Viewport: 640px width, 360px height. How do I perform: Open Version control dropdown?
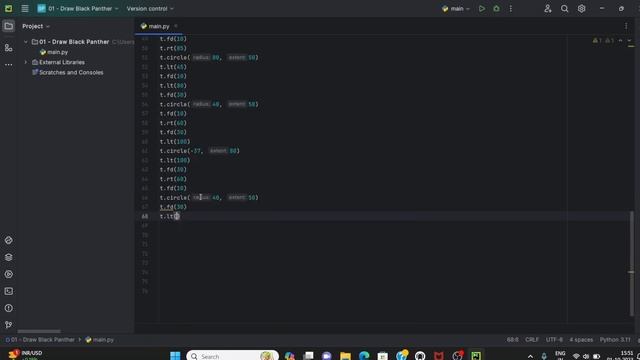150,9
